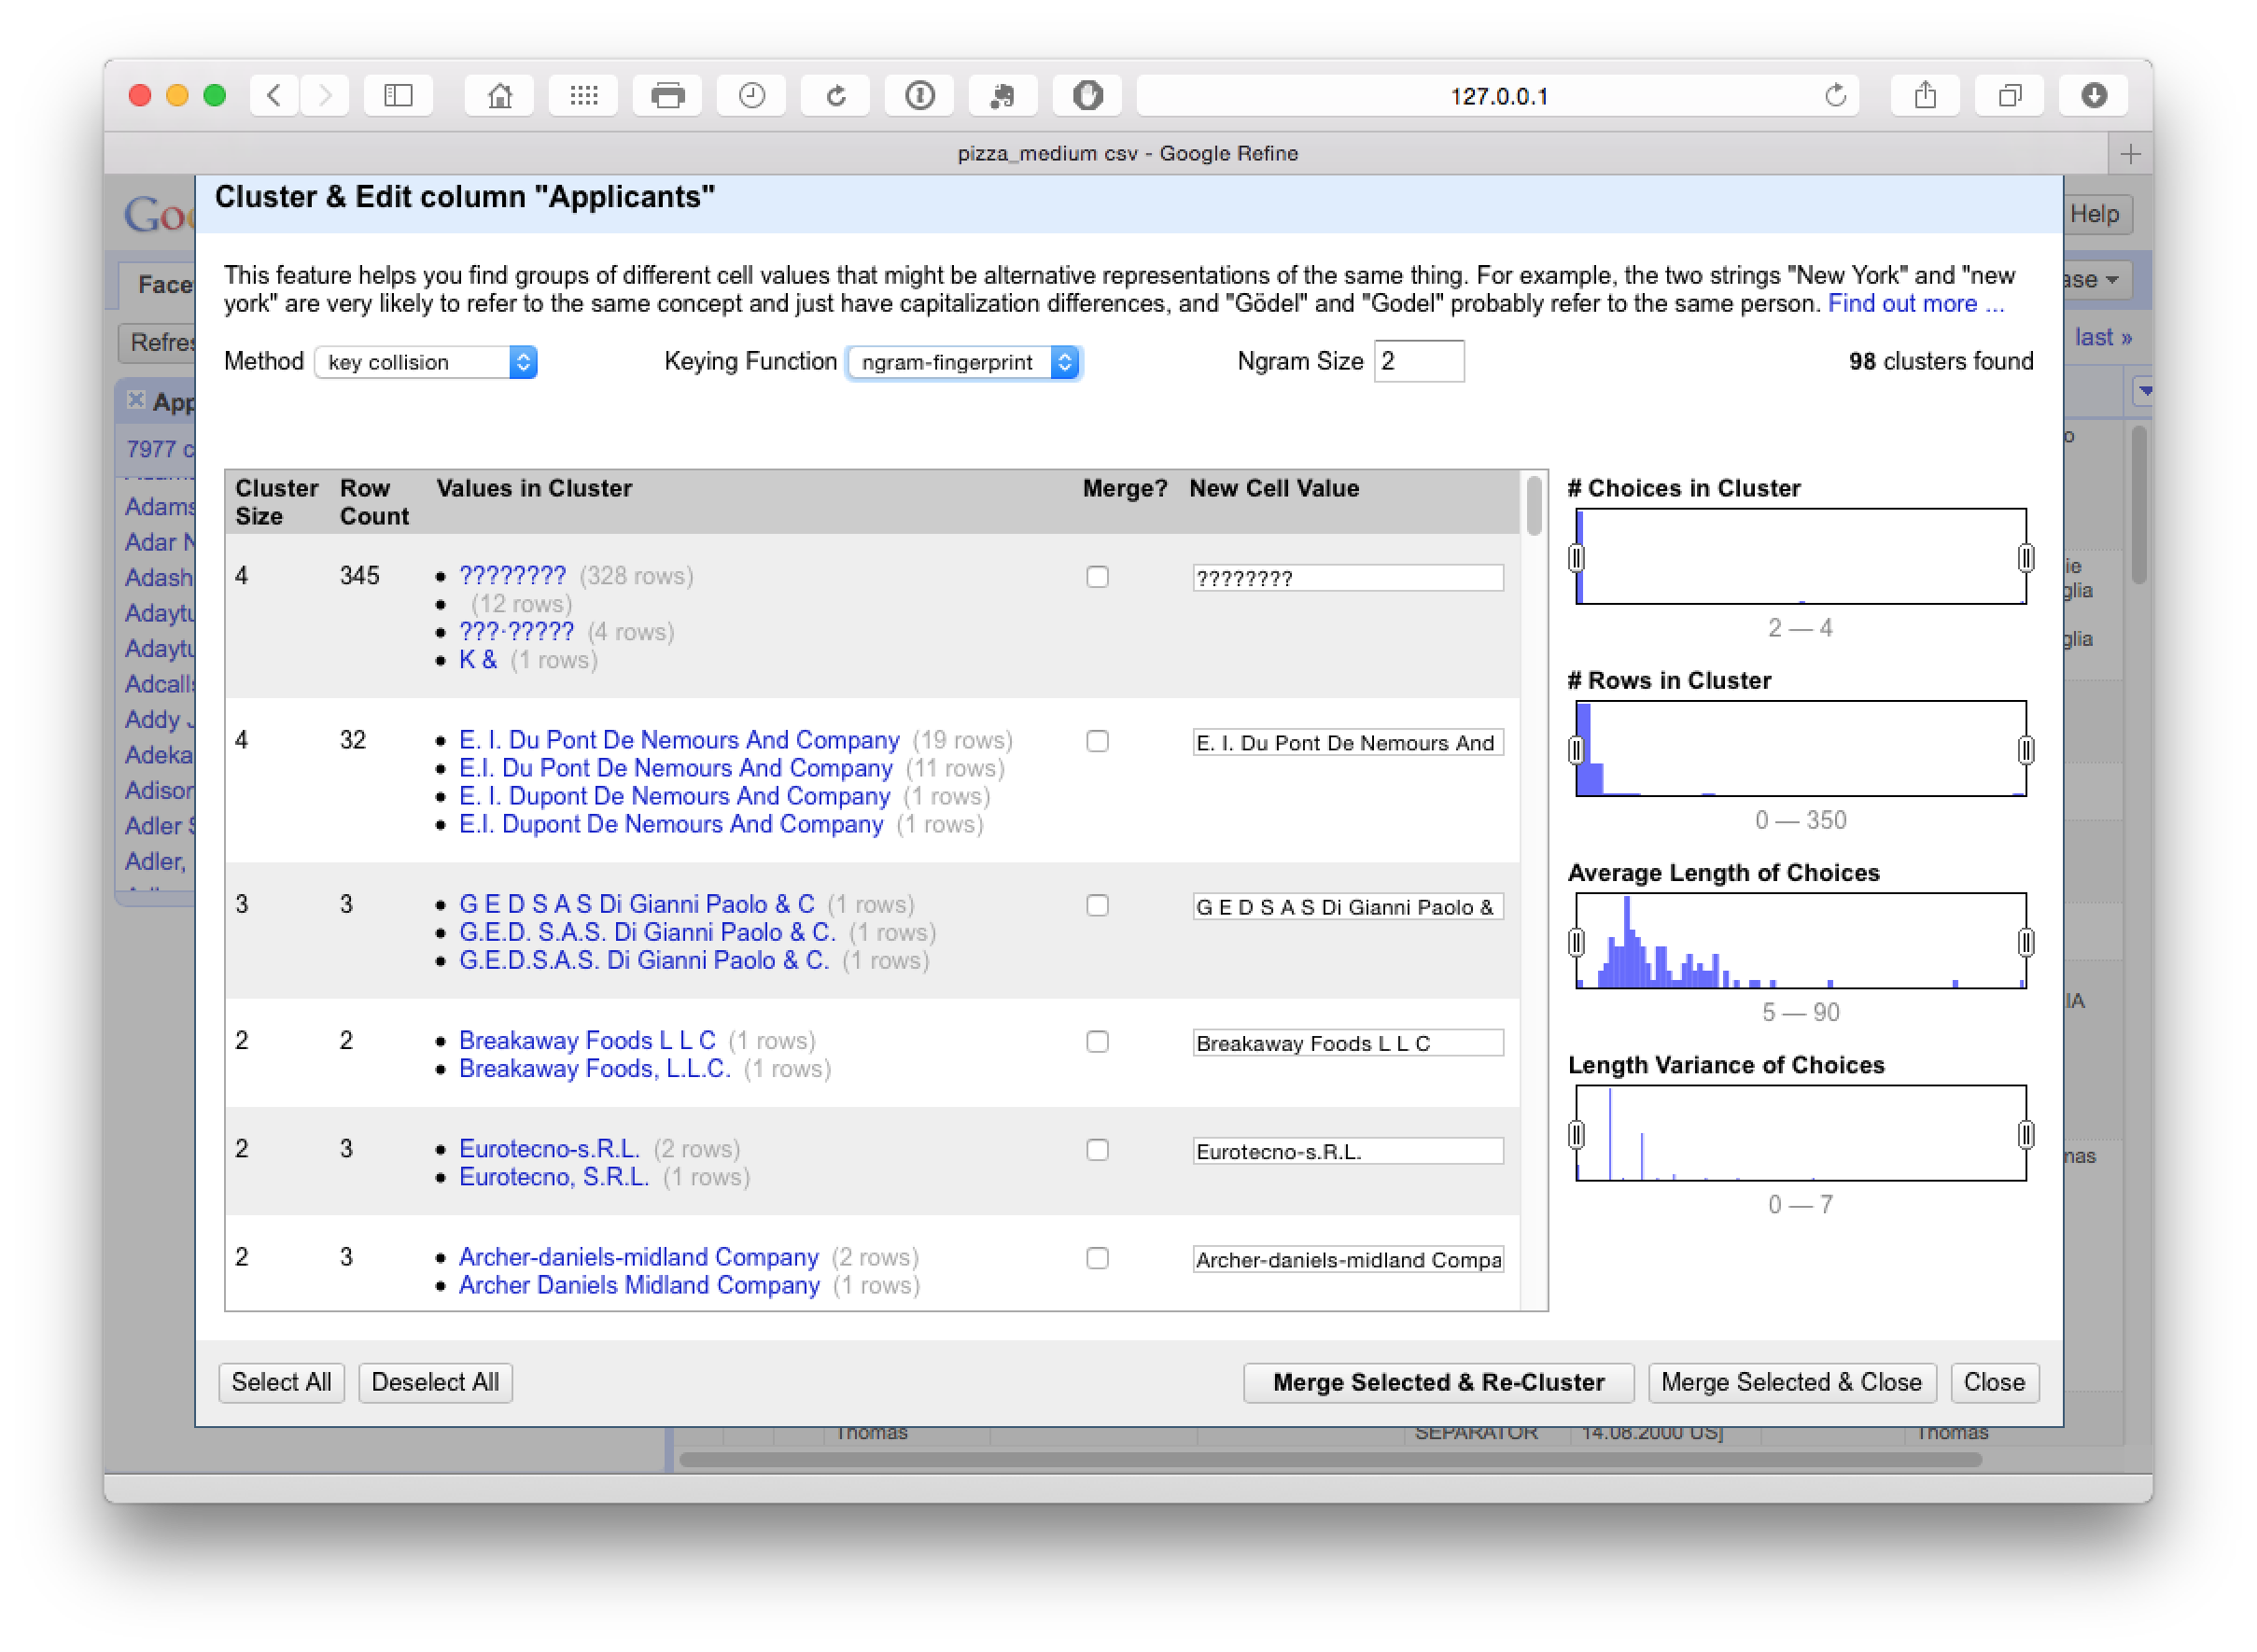Go forward with browser forward arrow
This screenshot has height=1652, width=2257.
click(x=325, y=96)
